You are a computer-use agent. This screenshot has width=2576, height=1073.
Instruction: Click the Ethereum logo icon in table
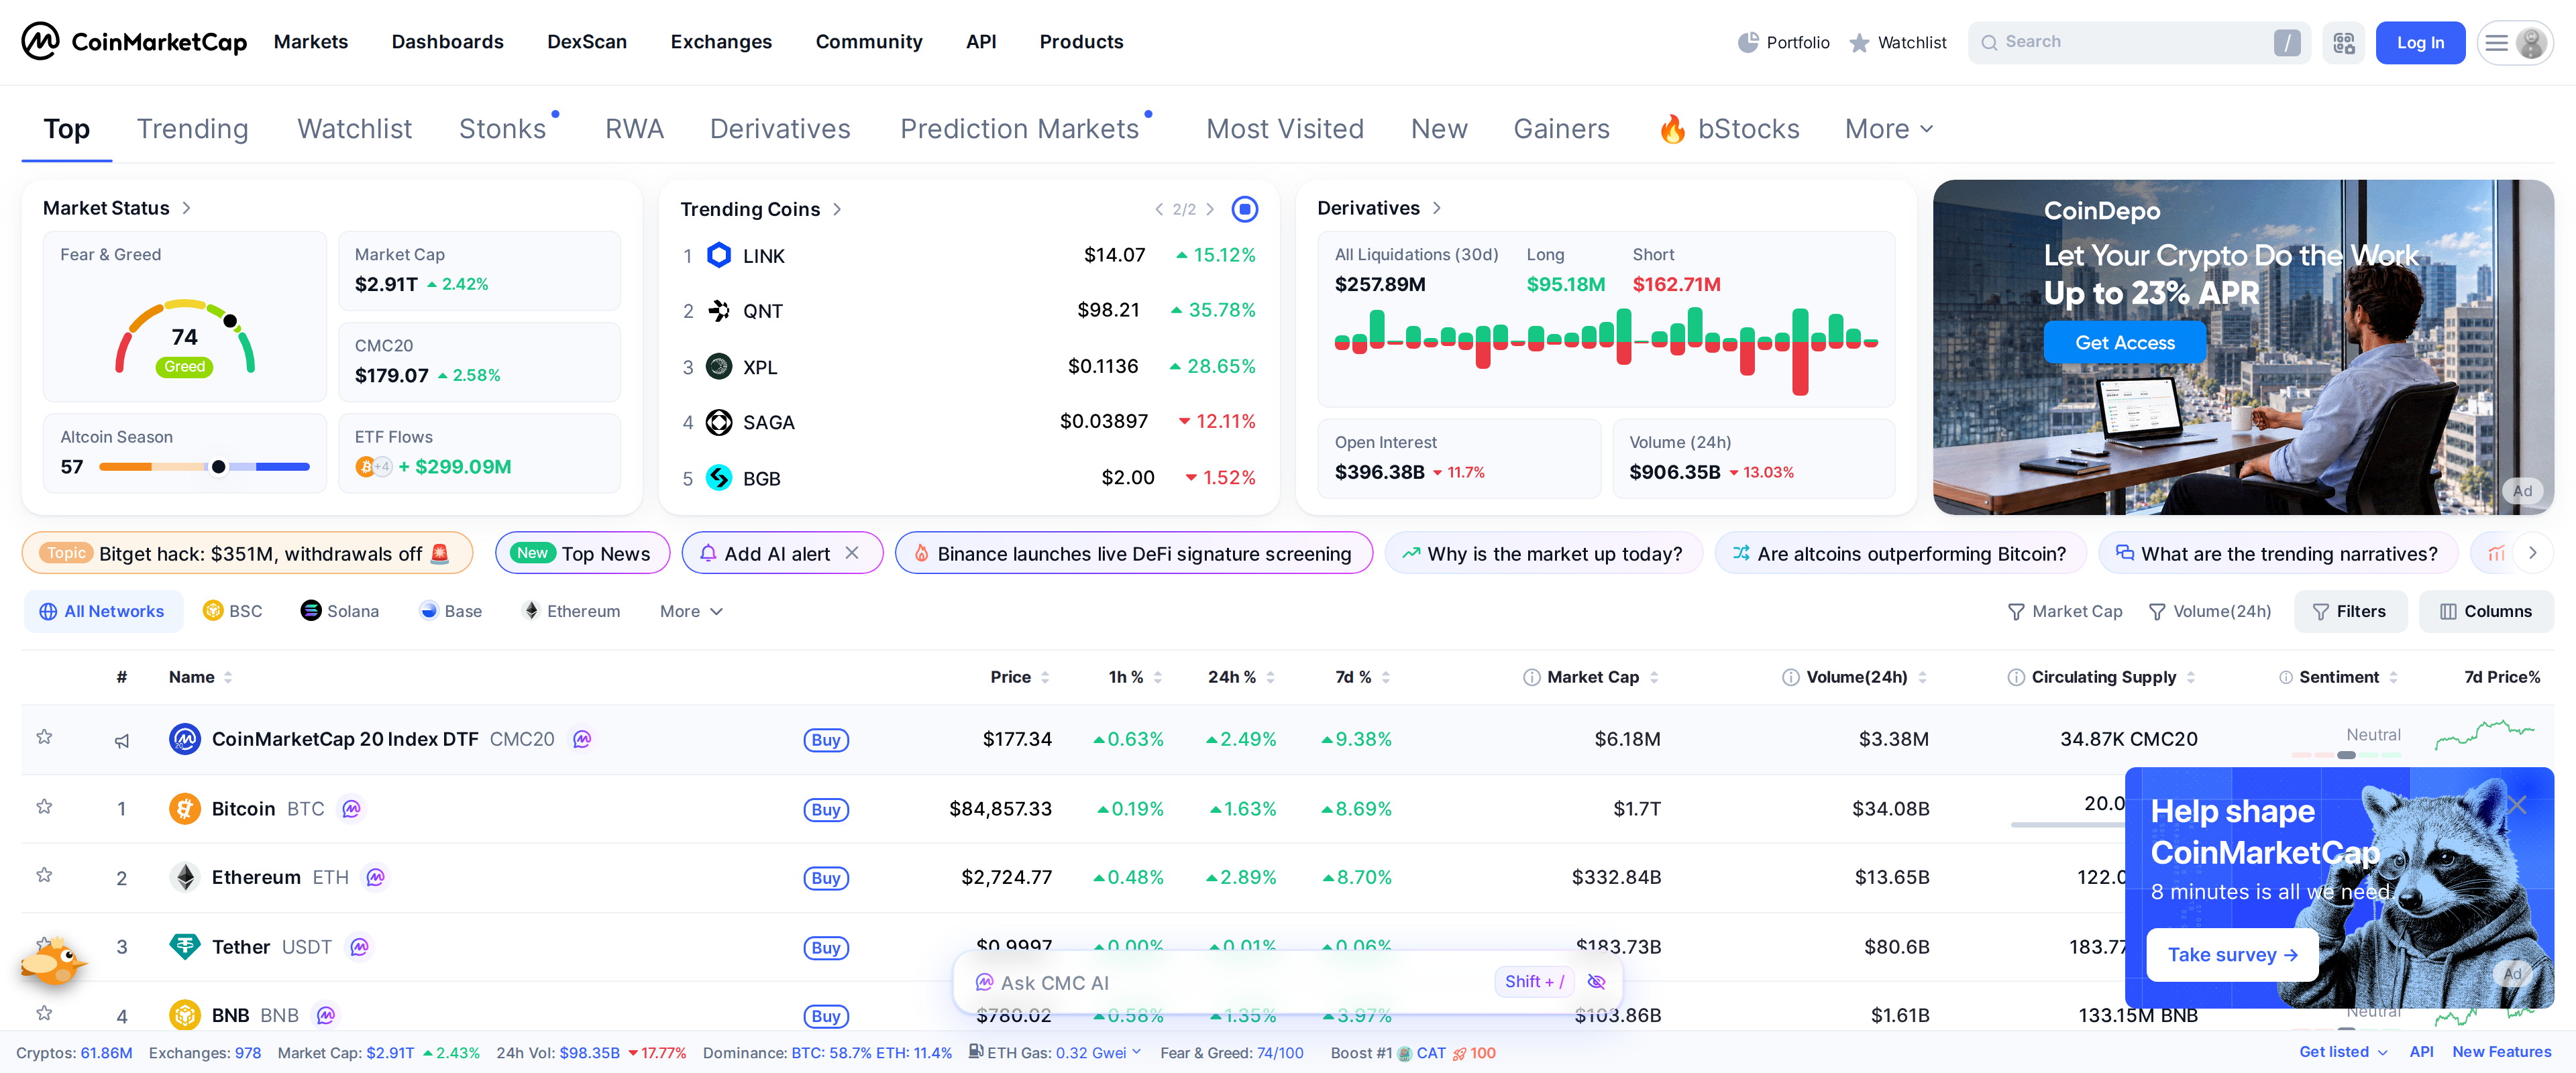[184, 877]
